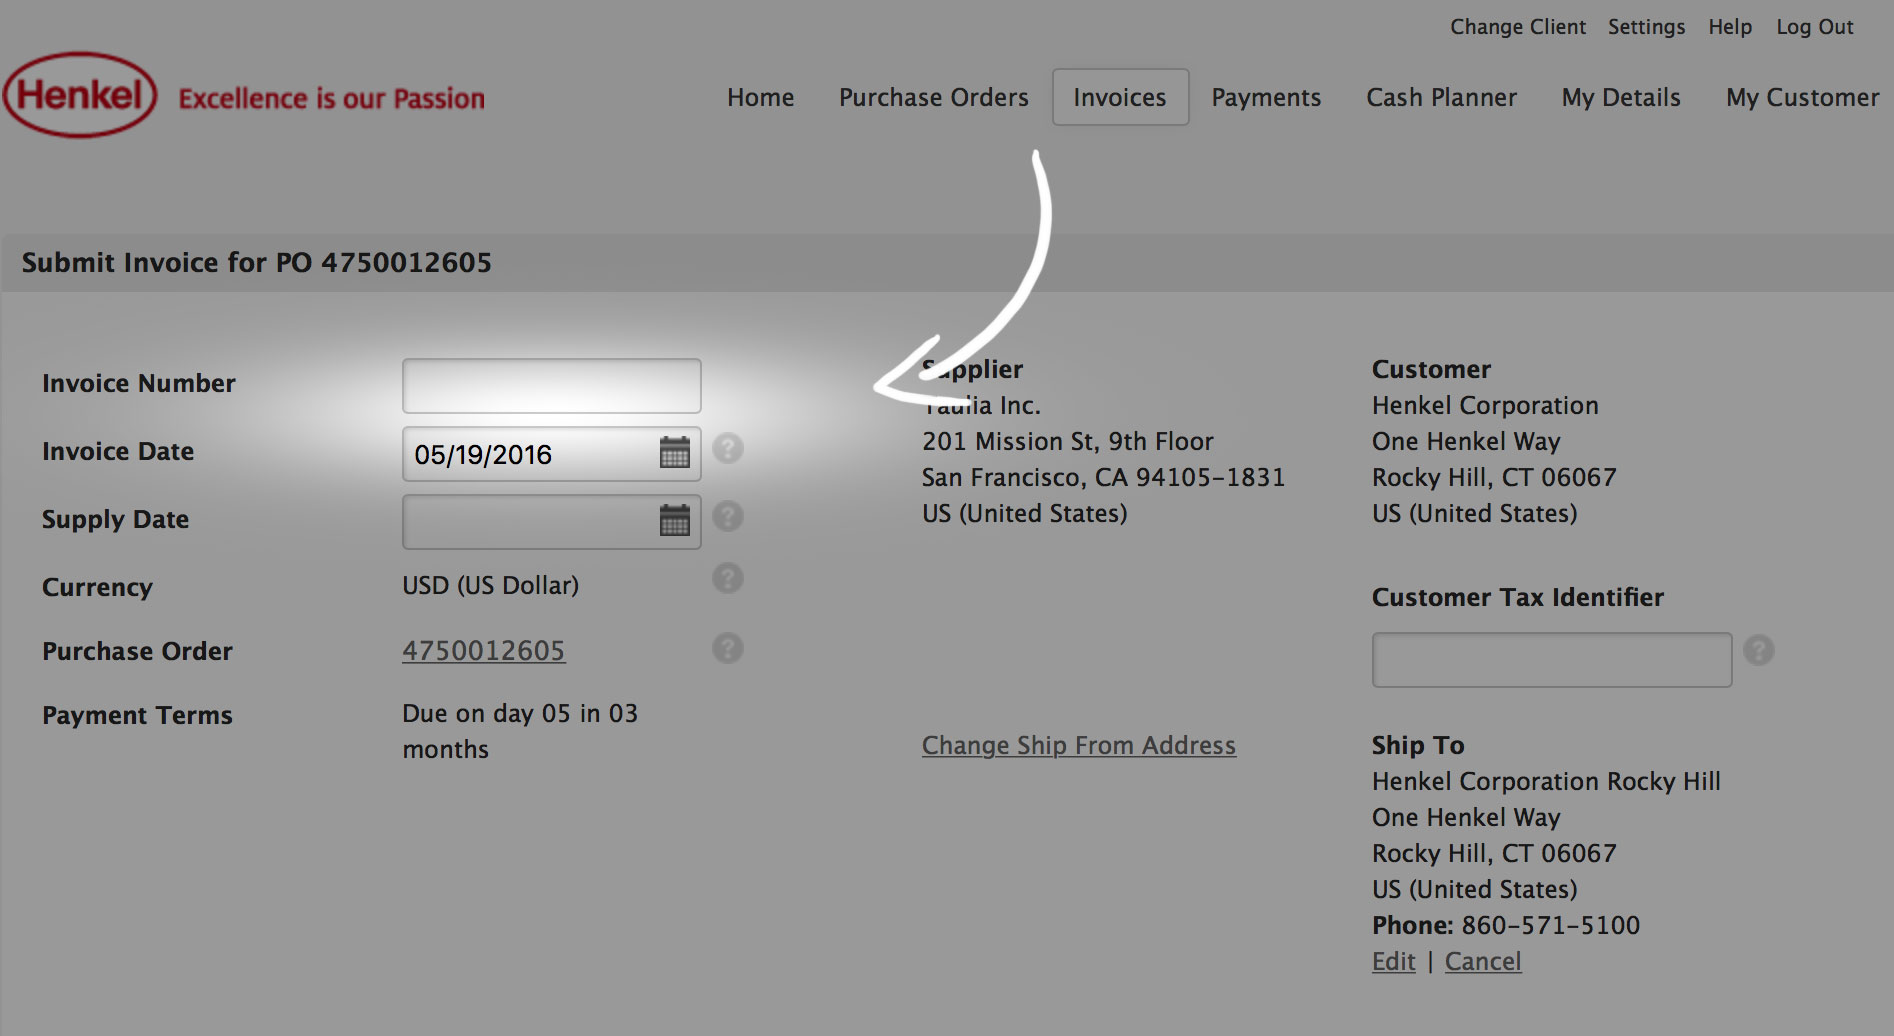Switch to the Payments tab
The height and width of the screenshot is (1036, 1894).
point(1266,97)
